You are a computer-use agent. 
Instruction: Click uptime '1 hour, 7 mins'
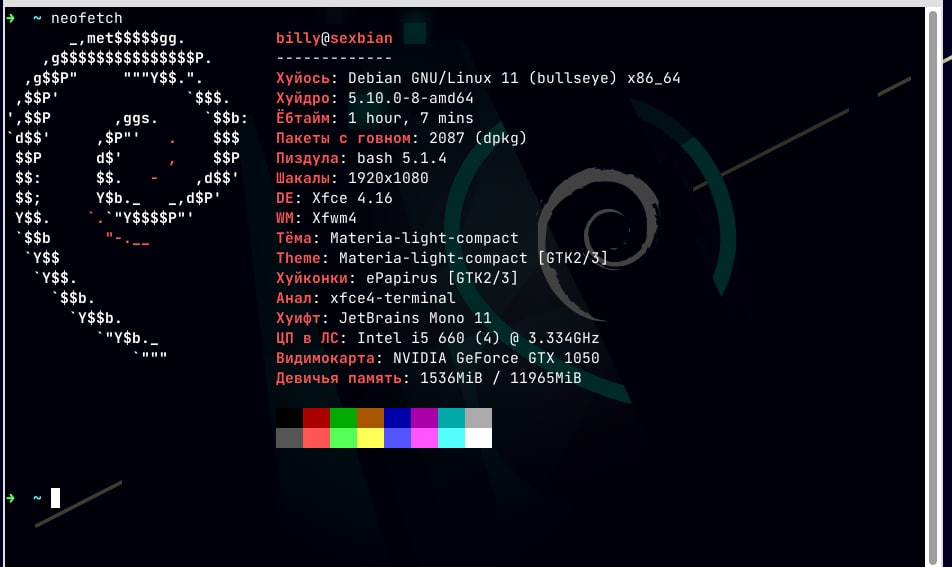pyautogui.click(x=410, y=118)
